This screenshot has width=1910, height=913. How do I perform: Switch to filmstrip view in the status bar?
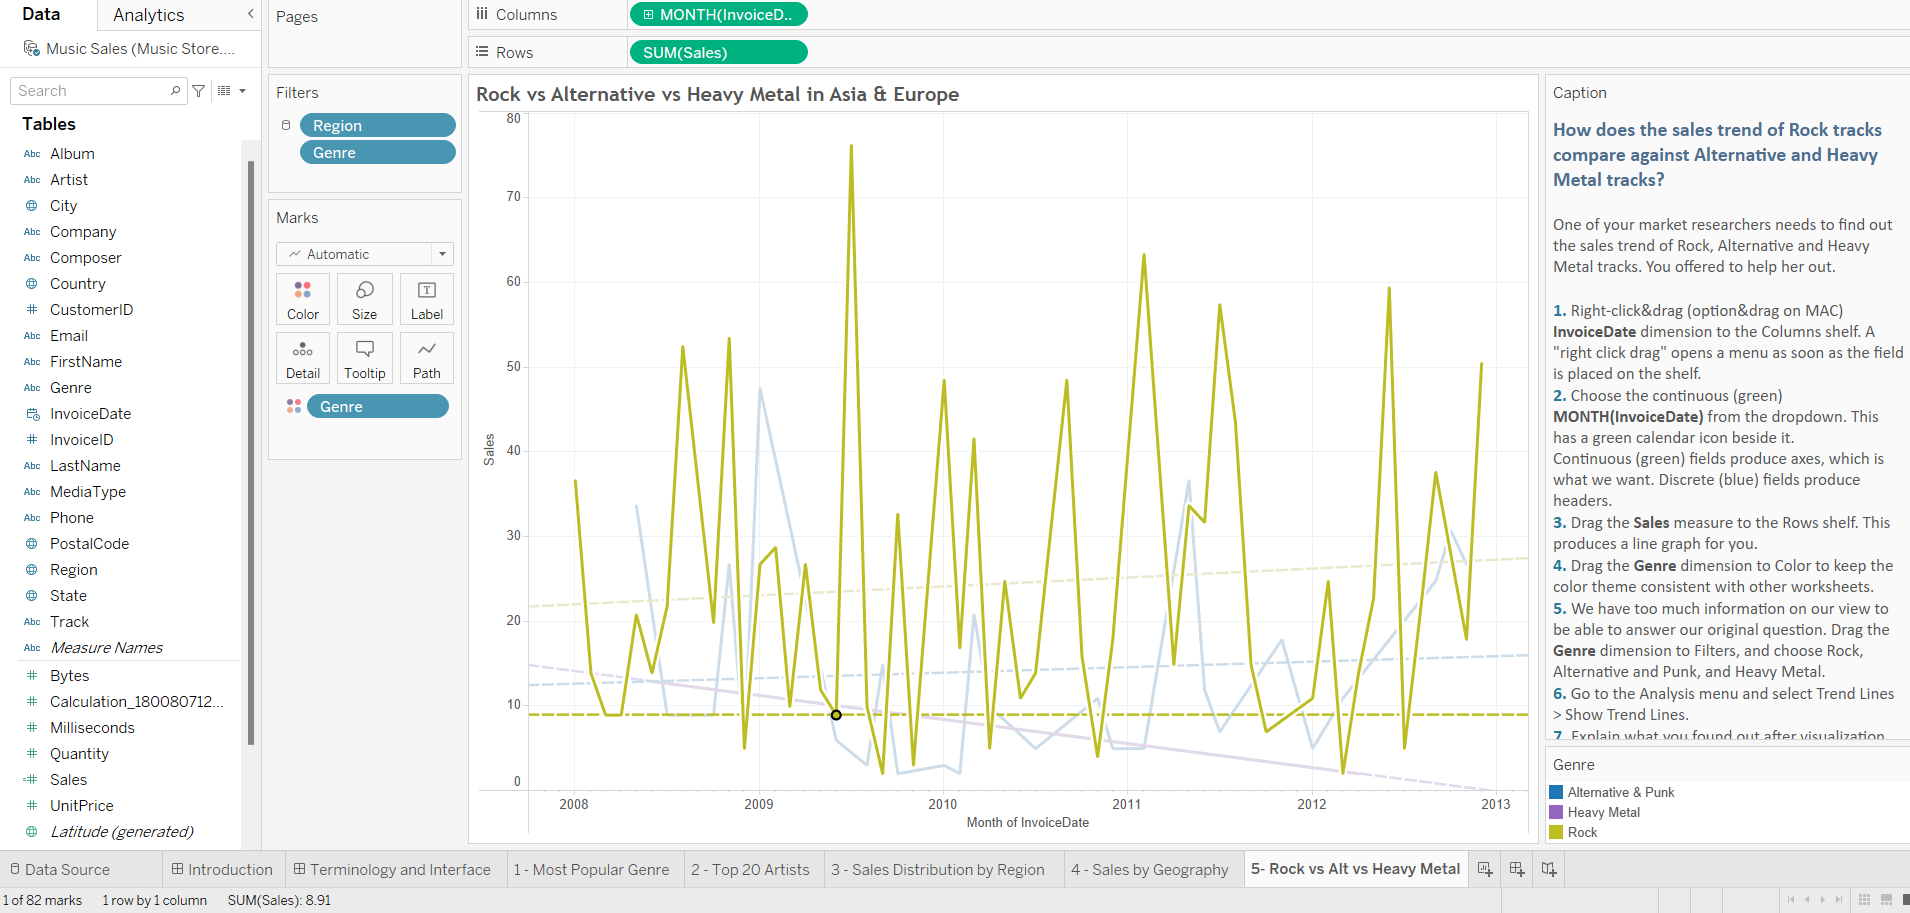tap(1885, 899)
